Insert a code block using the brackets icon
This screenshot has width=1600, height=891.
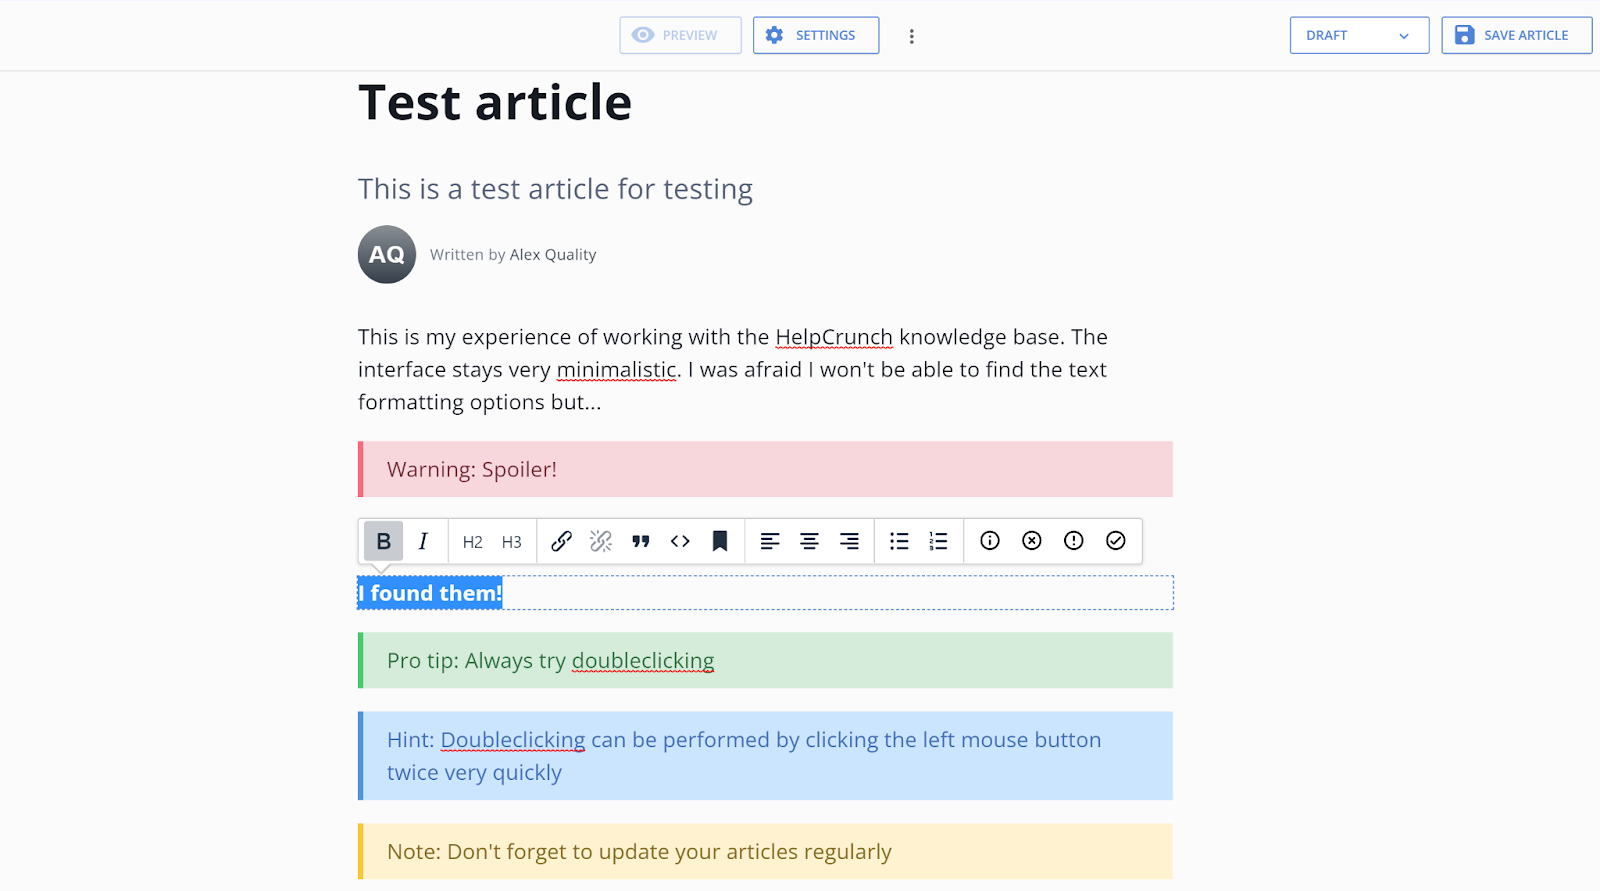tap(680, 541)
